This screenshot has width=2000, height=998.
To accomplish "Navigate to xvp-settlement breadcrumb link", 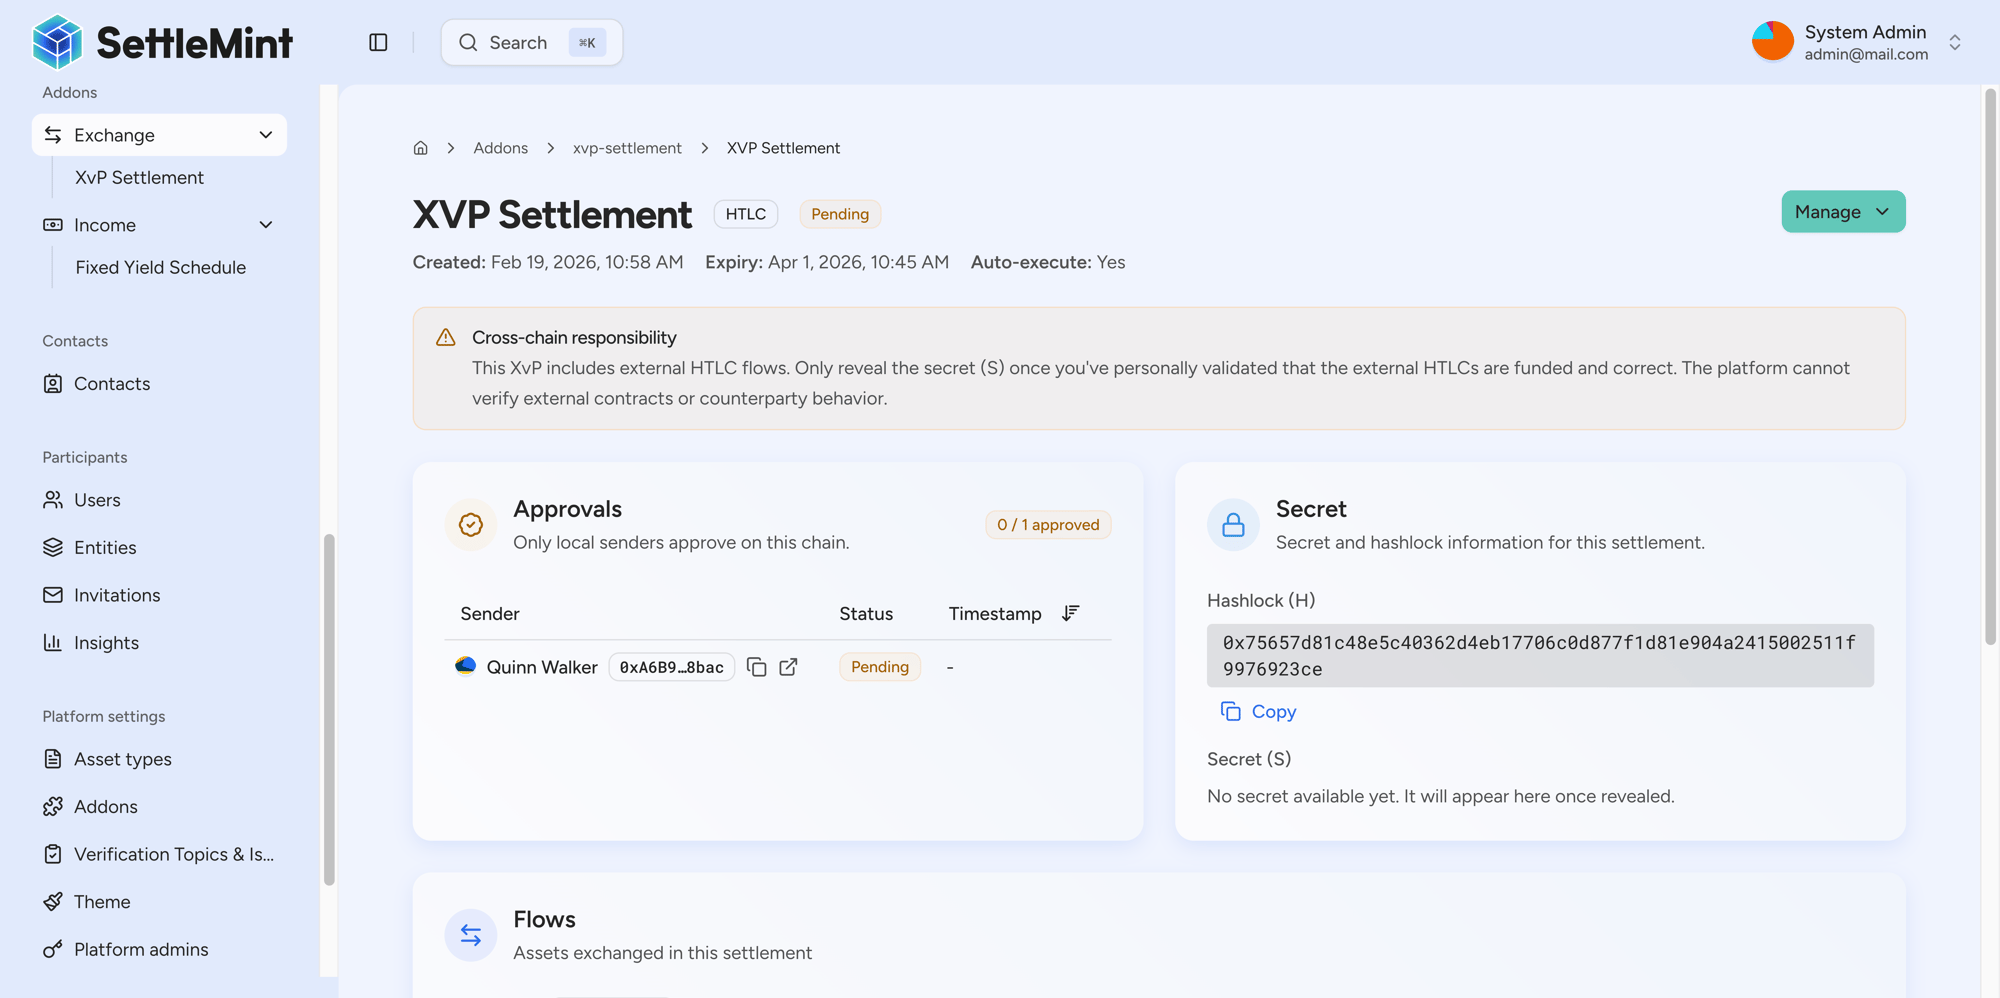I will 627,148.
